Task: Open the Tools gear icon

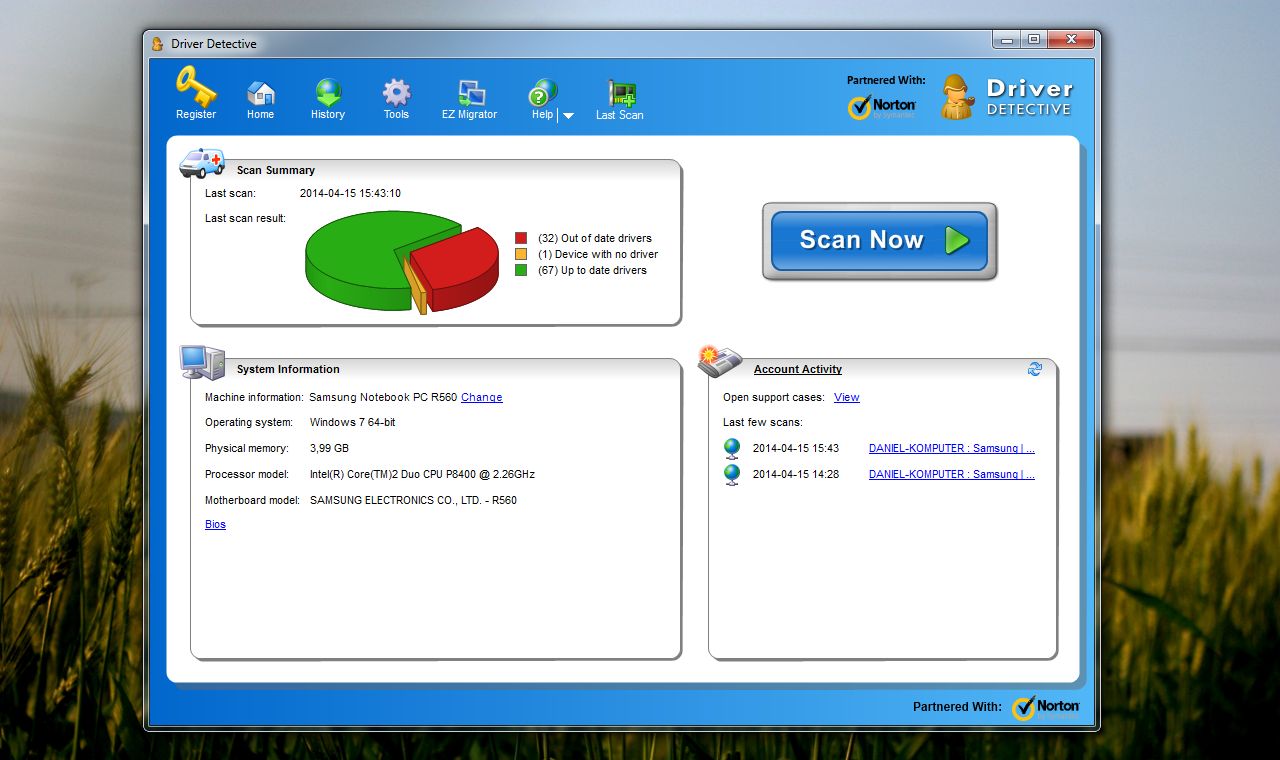Action: click(x=395, y=90)
